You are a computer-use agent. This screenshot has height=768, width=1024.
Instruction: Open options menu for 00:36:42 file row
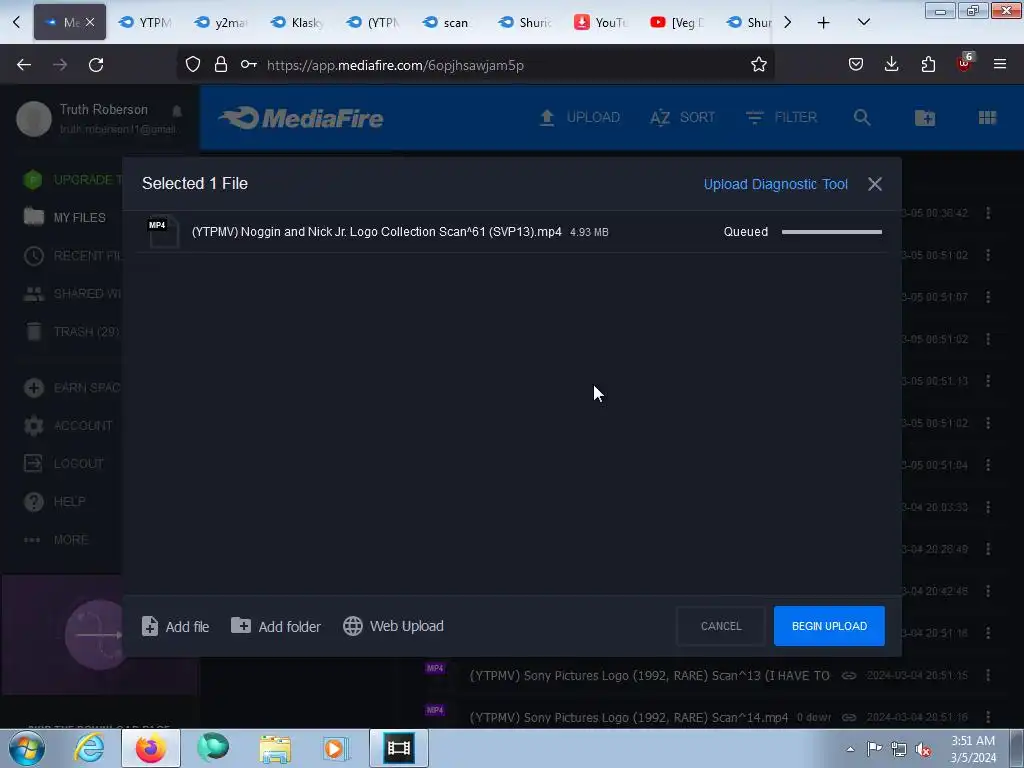pyautogui.click(x=988, y=213)
